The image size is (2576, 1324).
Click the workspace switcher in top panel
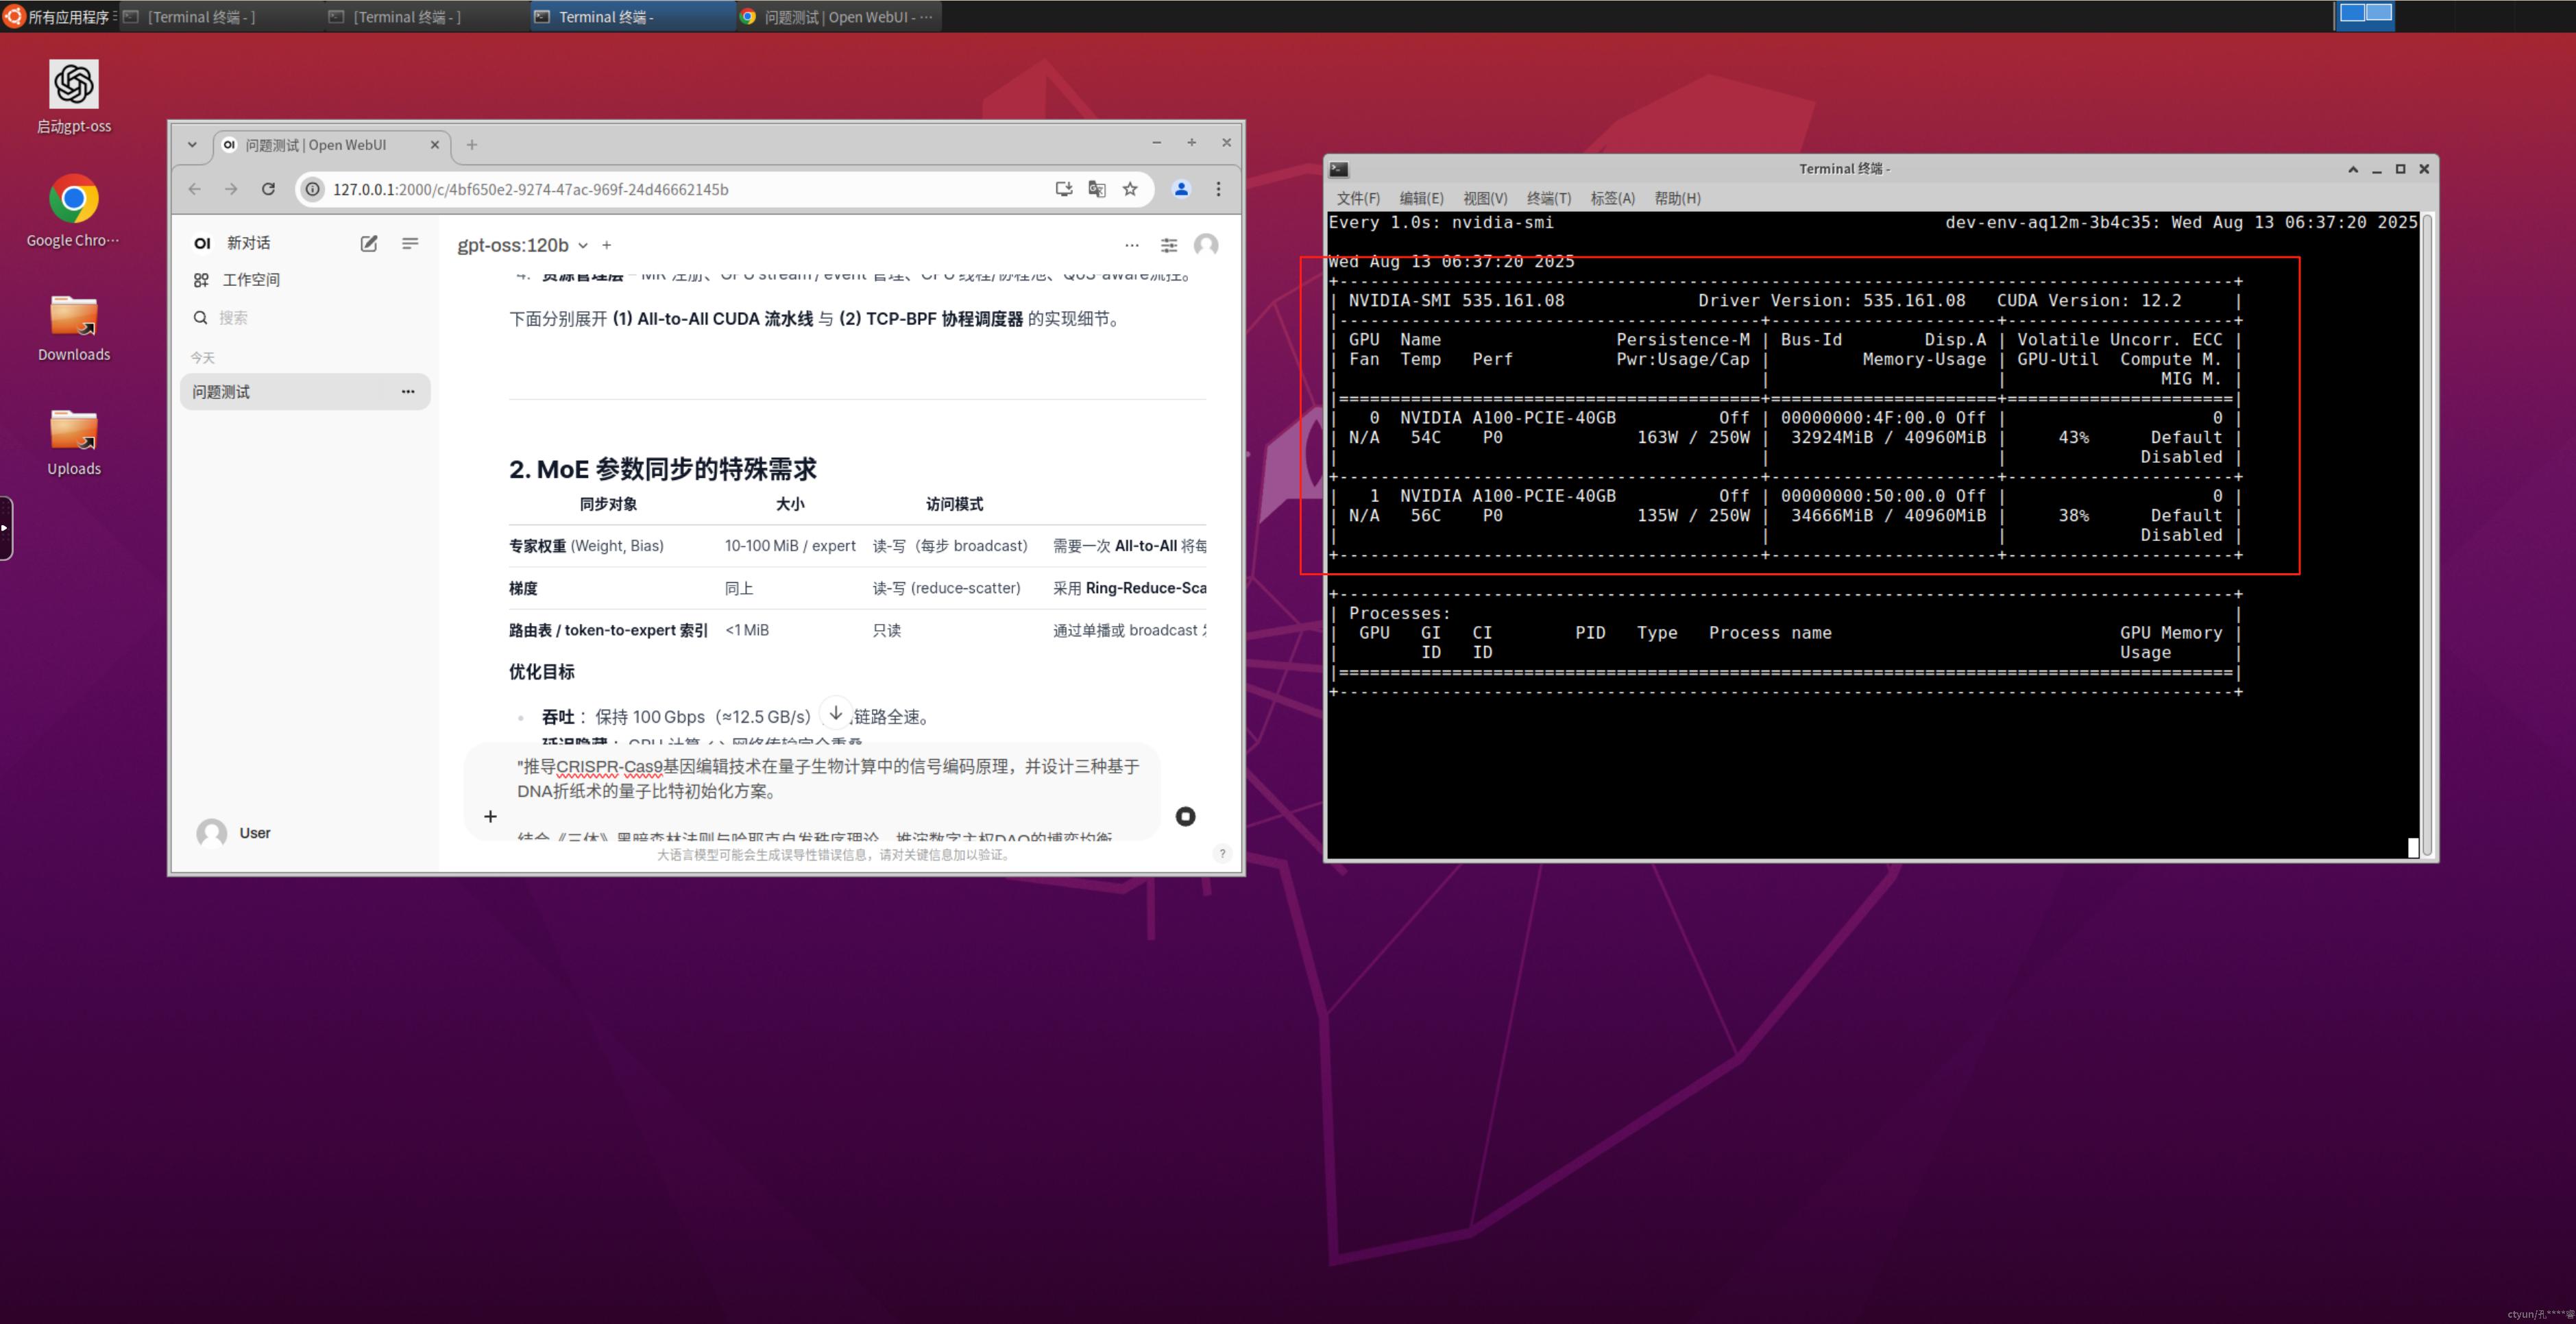click(x=2365, y=14)
